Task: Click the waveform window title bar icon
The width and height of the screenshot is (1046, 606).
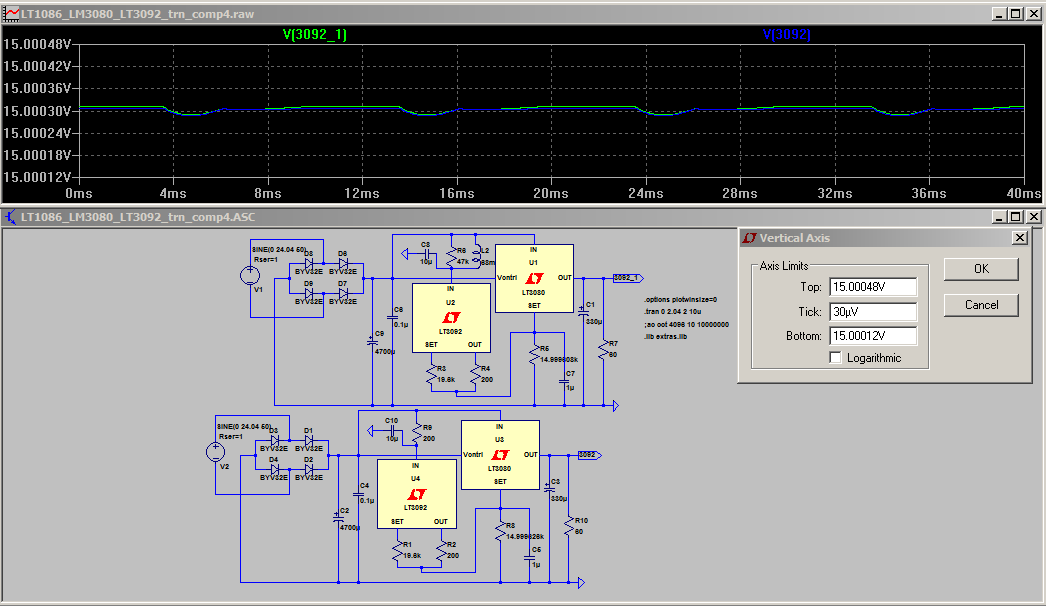Action: coord(11,13)
